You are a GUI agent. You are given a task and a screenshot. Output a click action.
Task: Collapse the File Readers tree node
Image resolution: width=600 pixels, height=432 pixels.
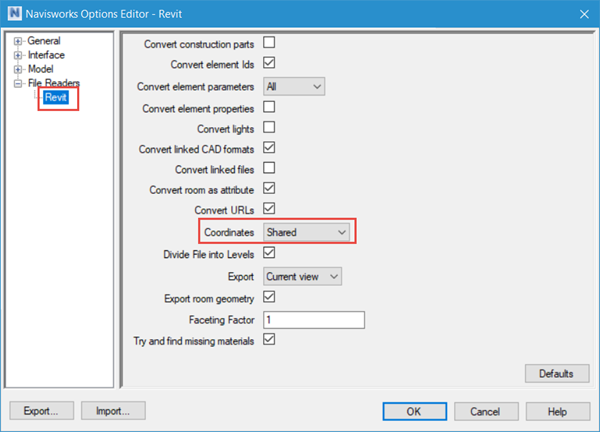[x=18, y=83]
